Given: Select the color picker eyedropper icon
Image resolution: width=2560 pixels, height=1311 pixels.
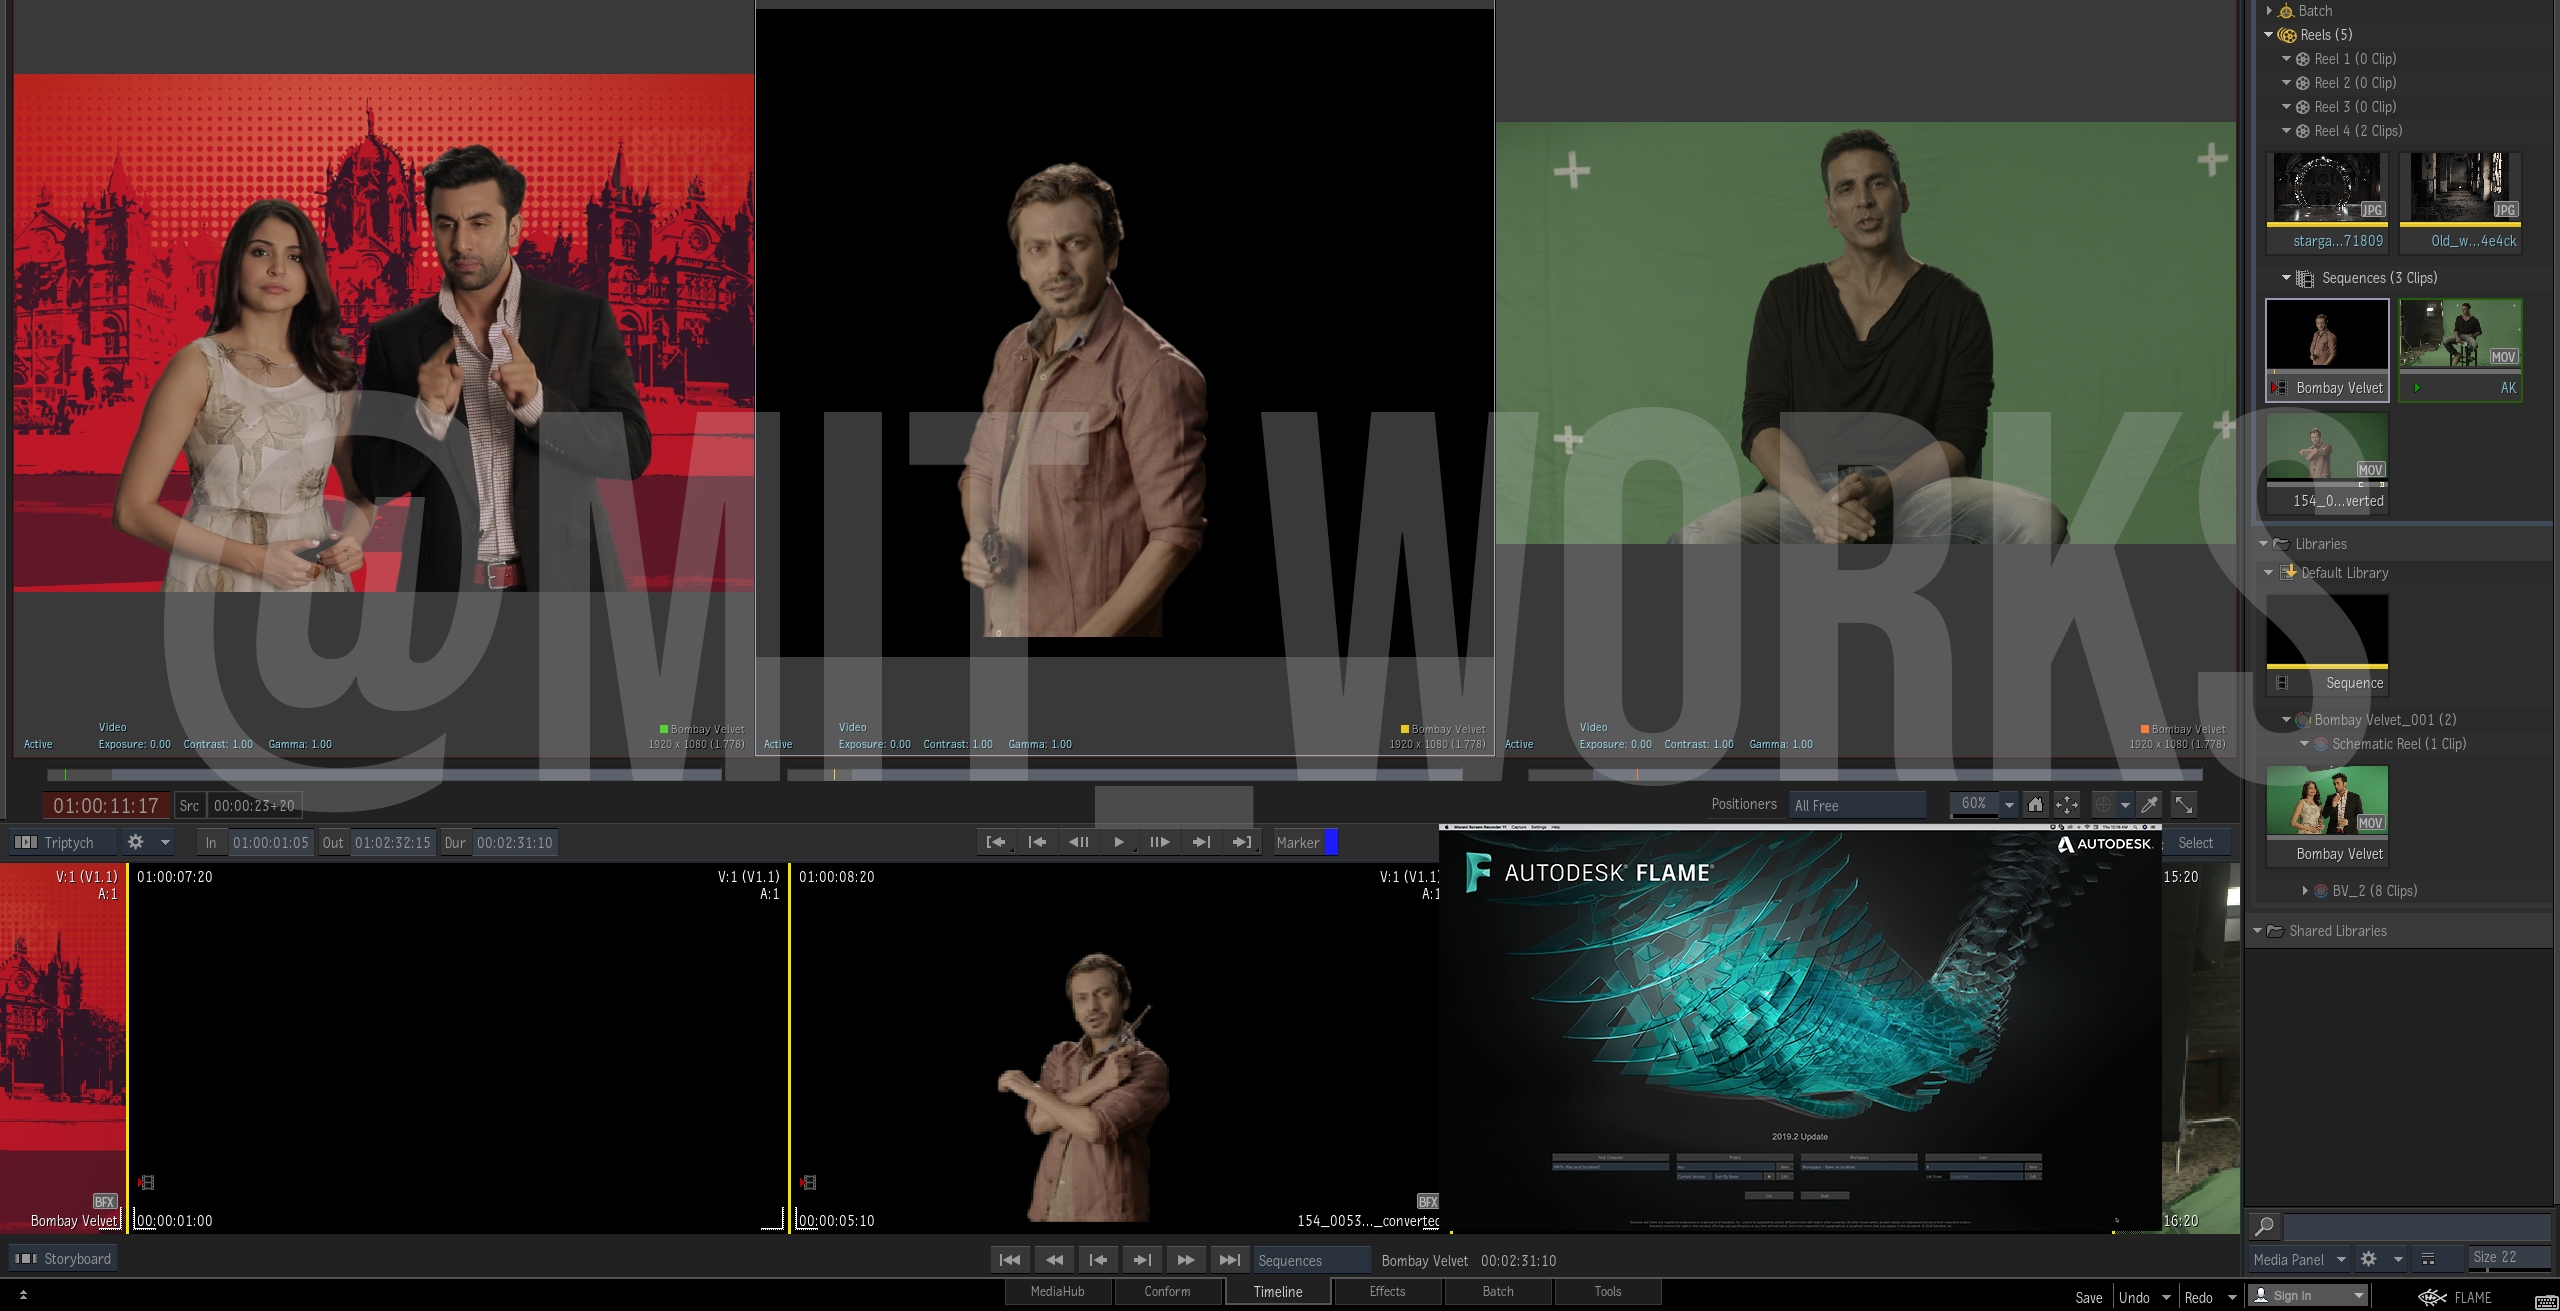Looking at the screenshot, I should [x=2149, y=805].
